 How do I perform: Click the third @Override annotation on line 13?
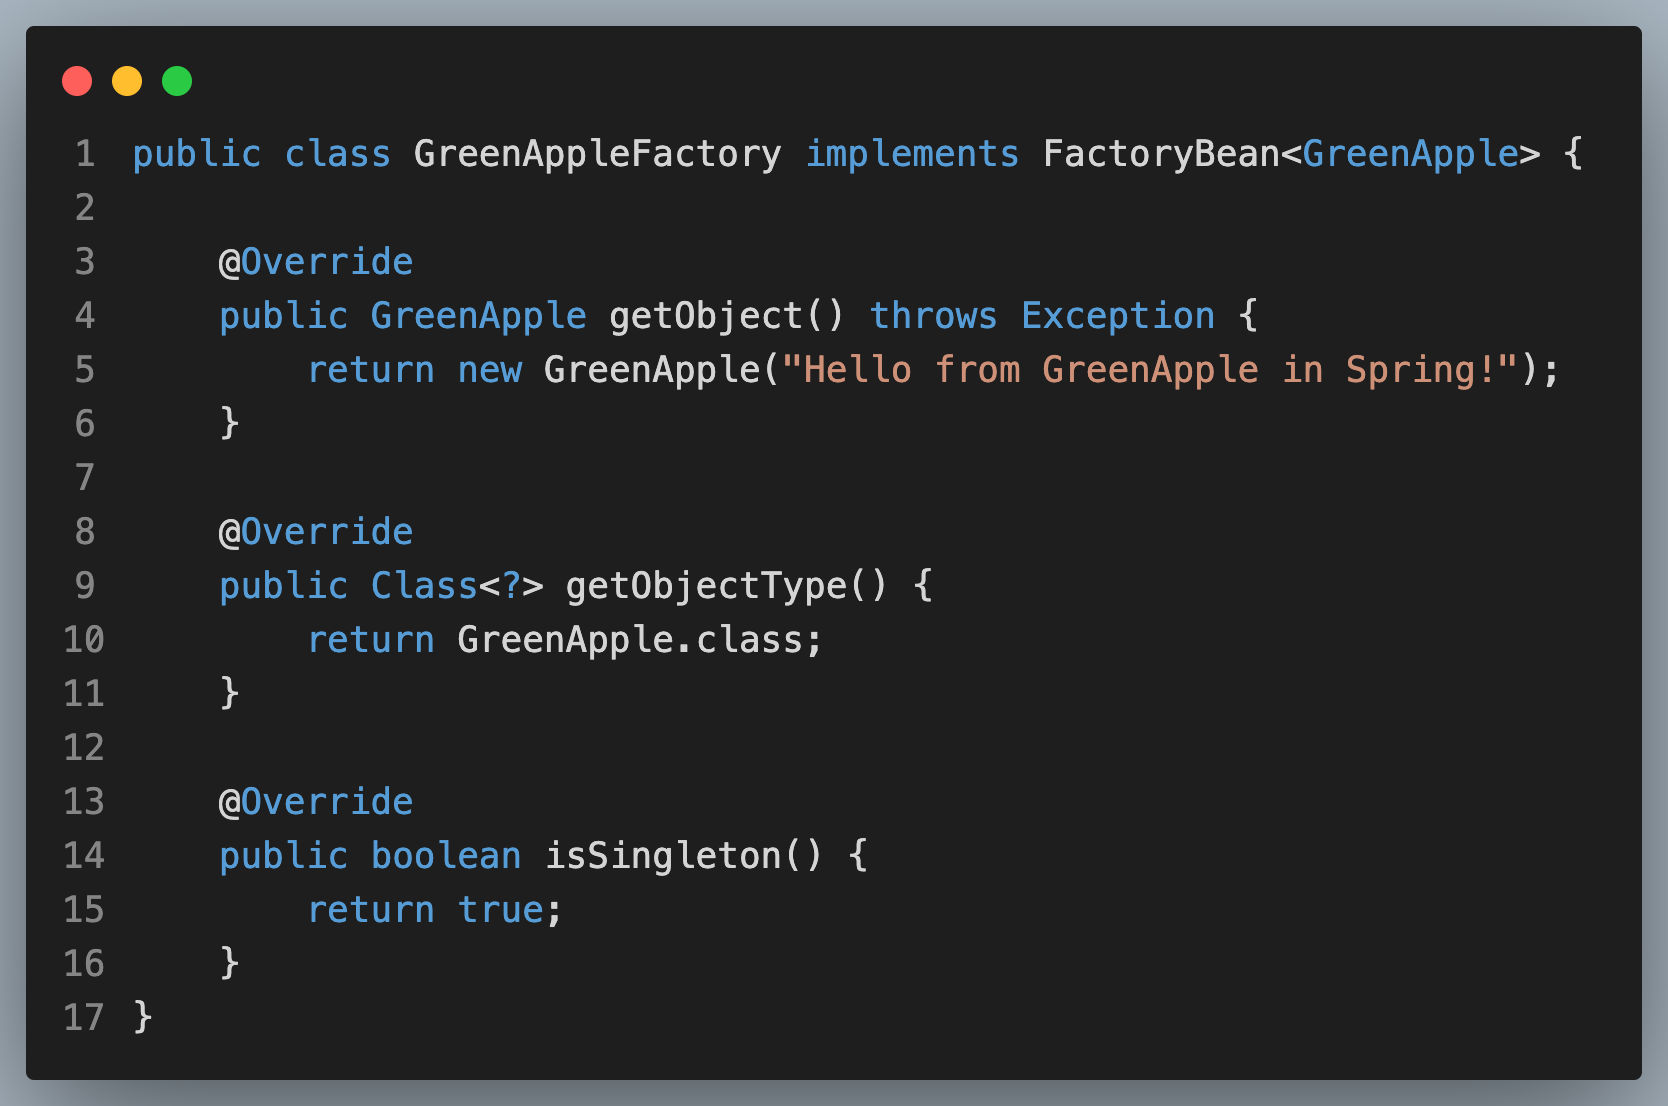[316, 802]
